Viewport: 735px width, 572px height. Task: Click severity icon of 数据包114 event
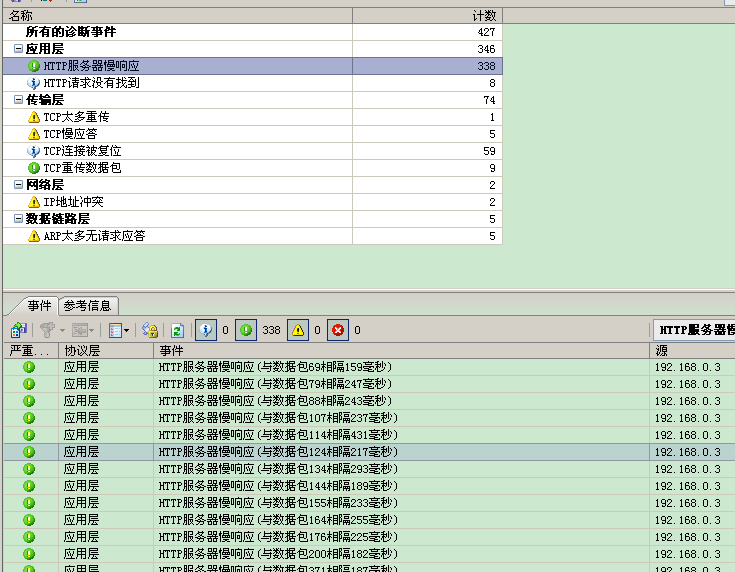(29, 435)
